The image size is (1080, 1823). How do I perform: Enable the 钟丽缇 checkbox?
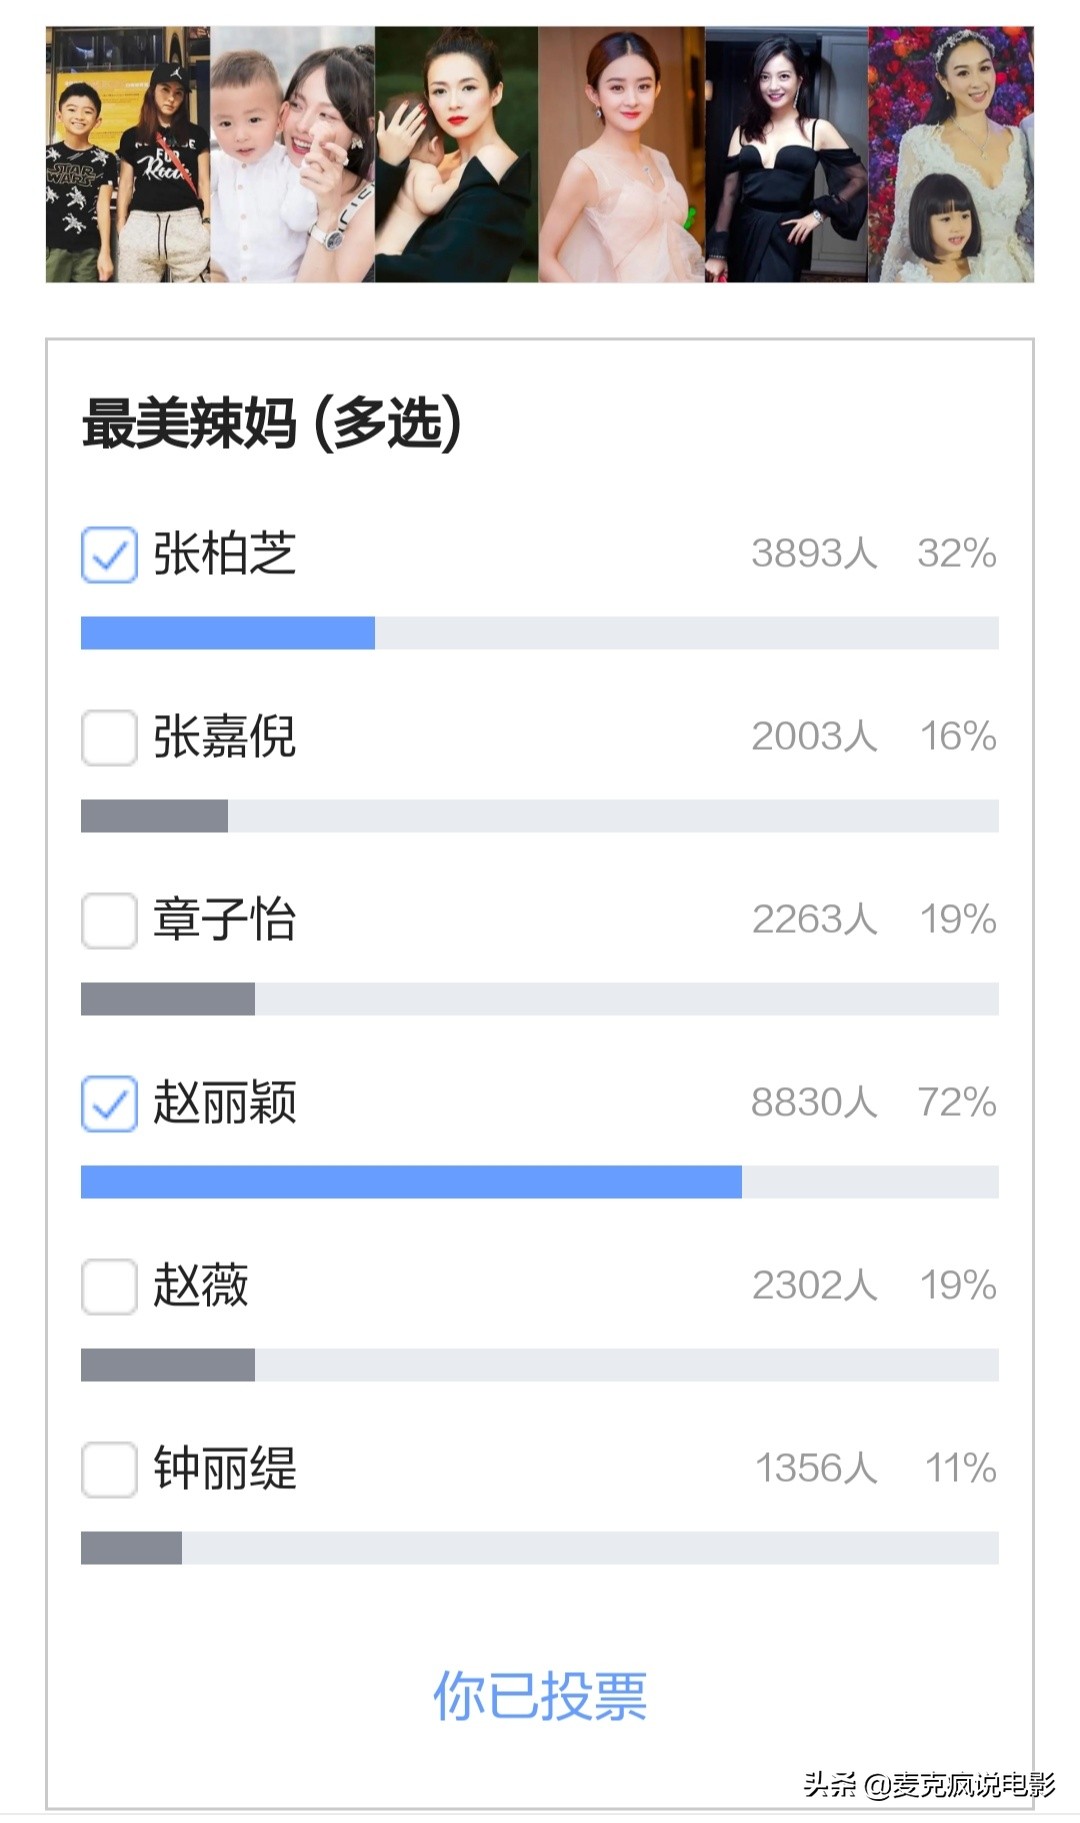point(109,1469)
